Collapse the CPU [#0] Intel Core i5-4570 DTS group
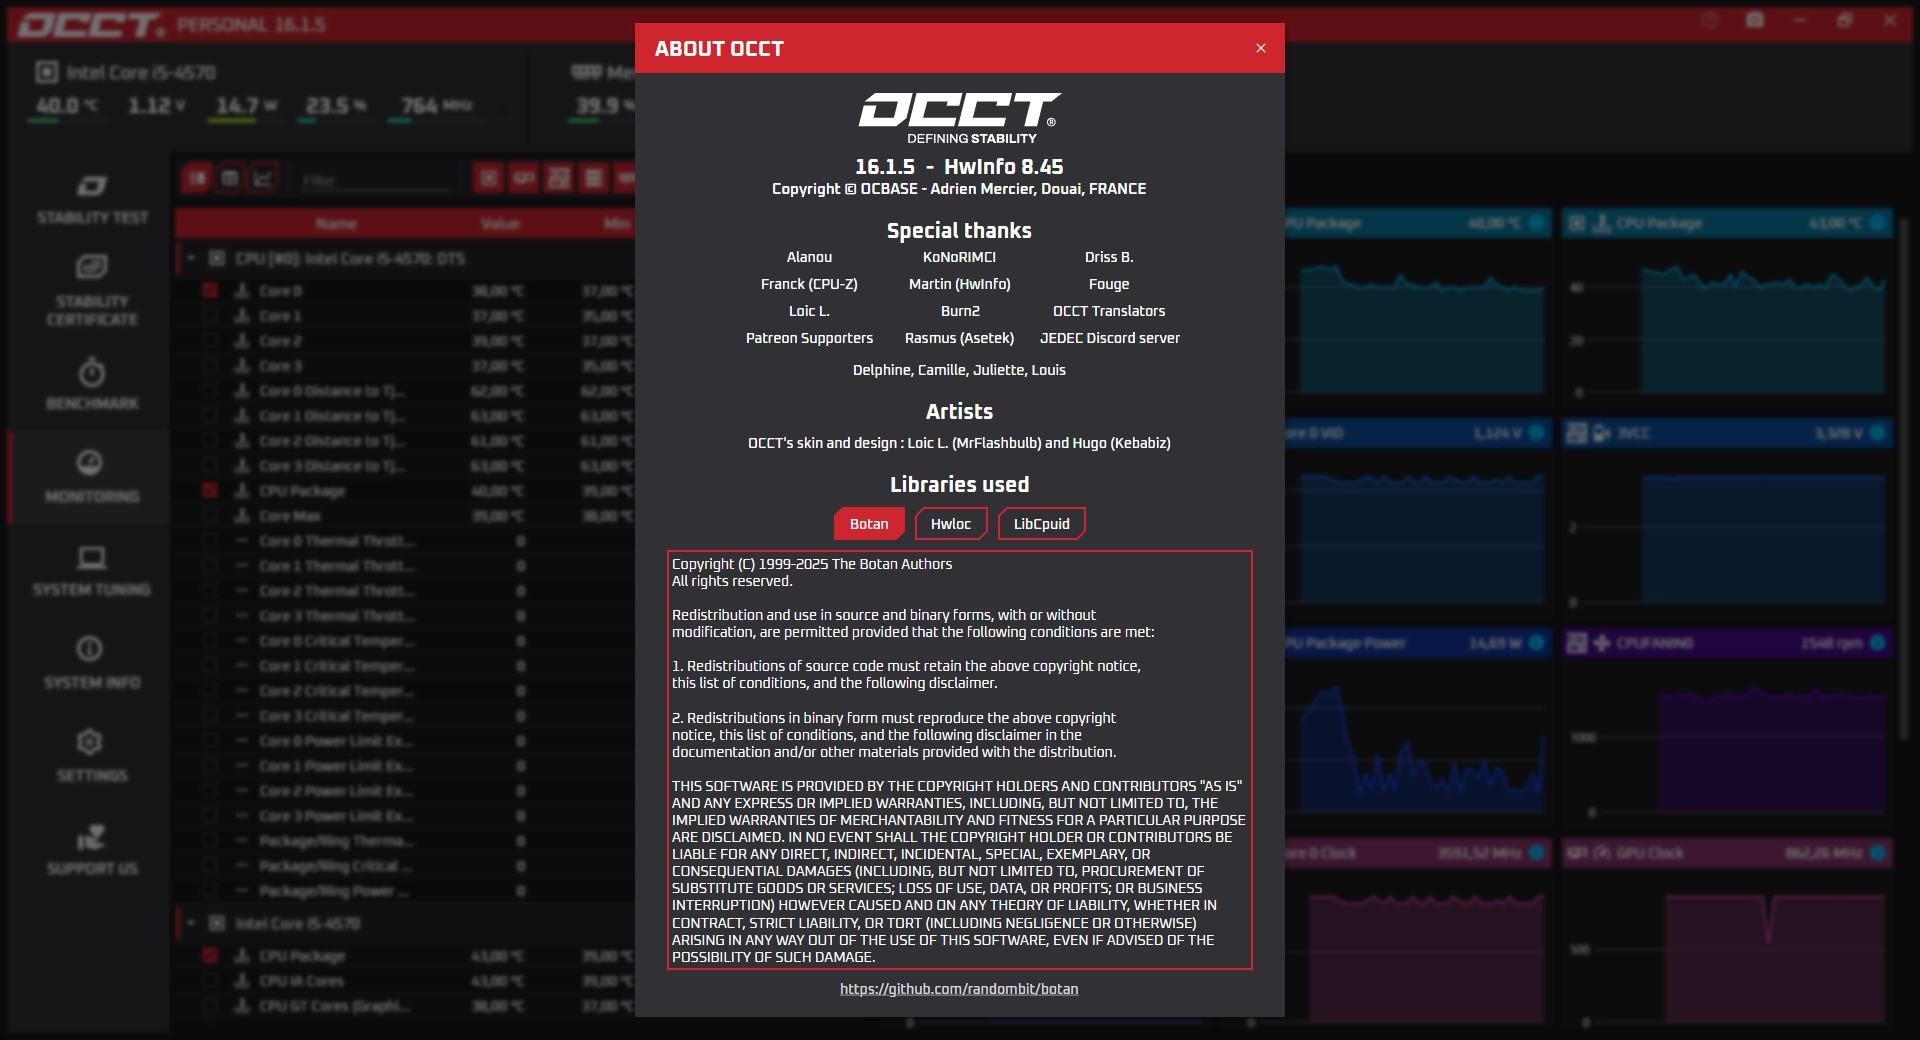This screenshot has width=1920, height=1040. point(191,258)
